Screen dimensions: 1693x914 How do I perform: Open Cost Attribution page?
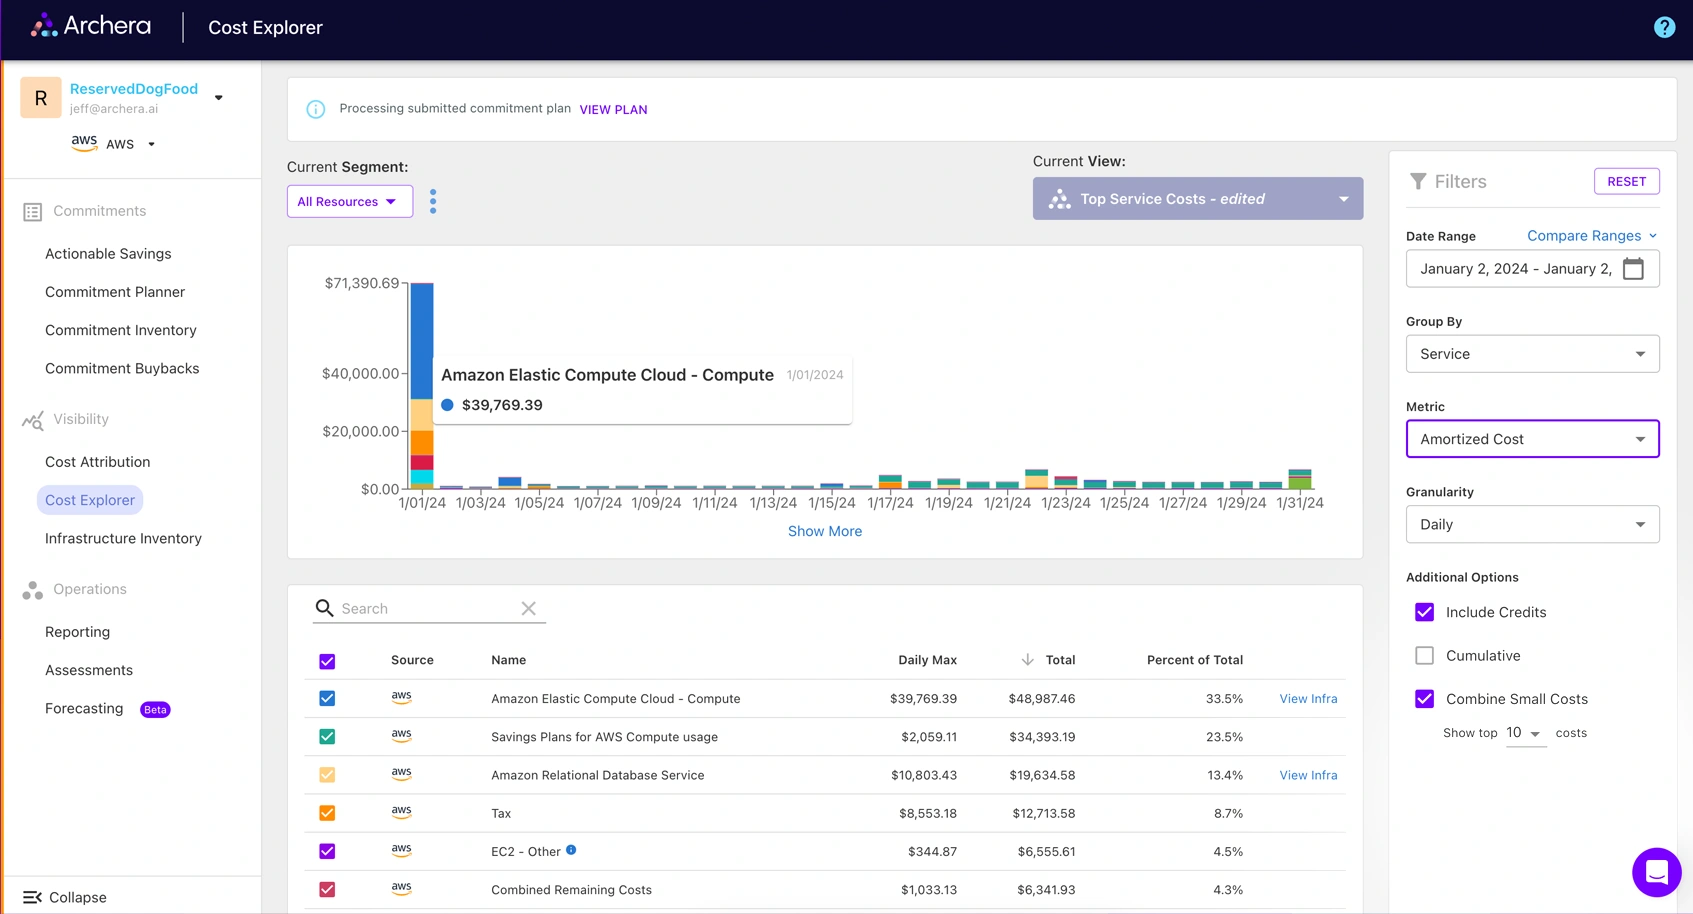[x=98, y=462]
